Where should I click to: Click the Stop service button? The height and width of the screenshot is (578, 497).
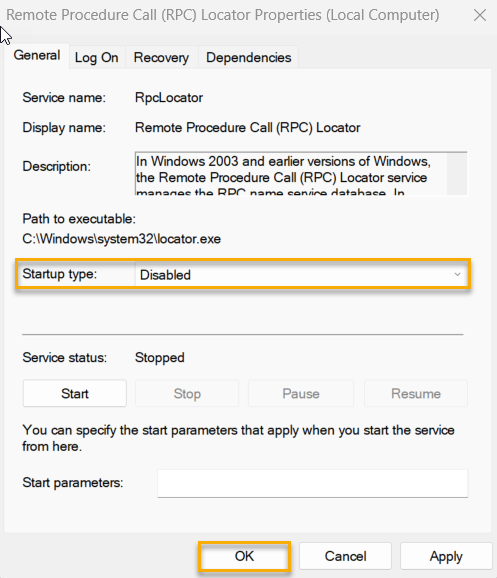click(x=187, y=393)
